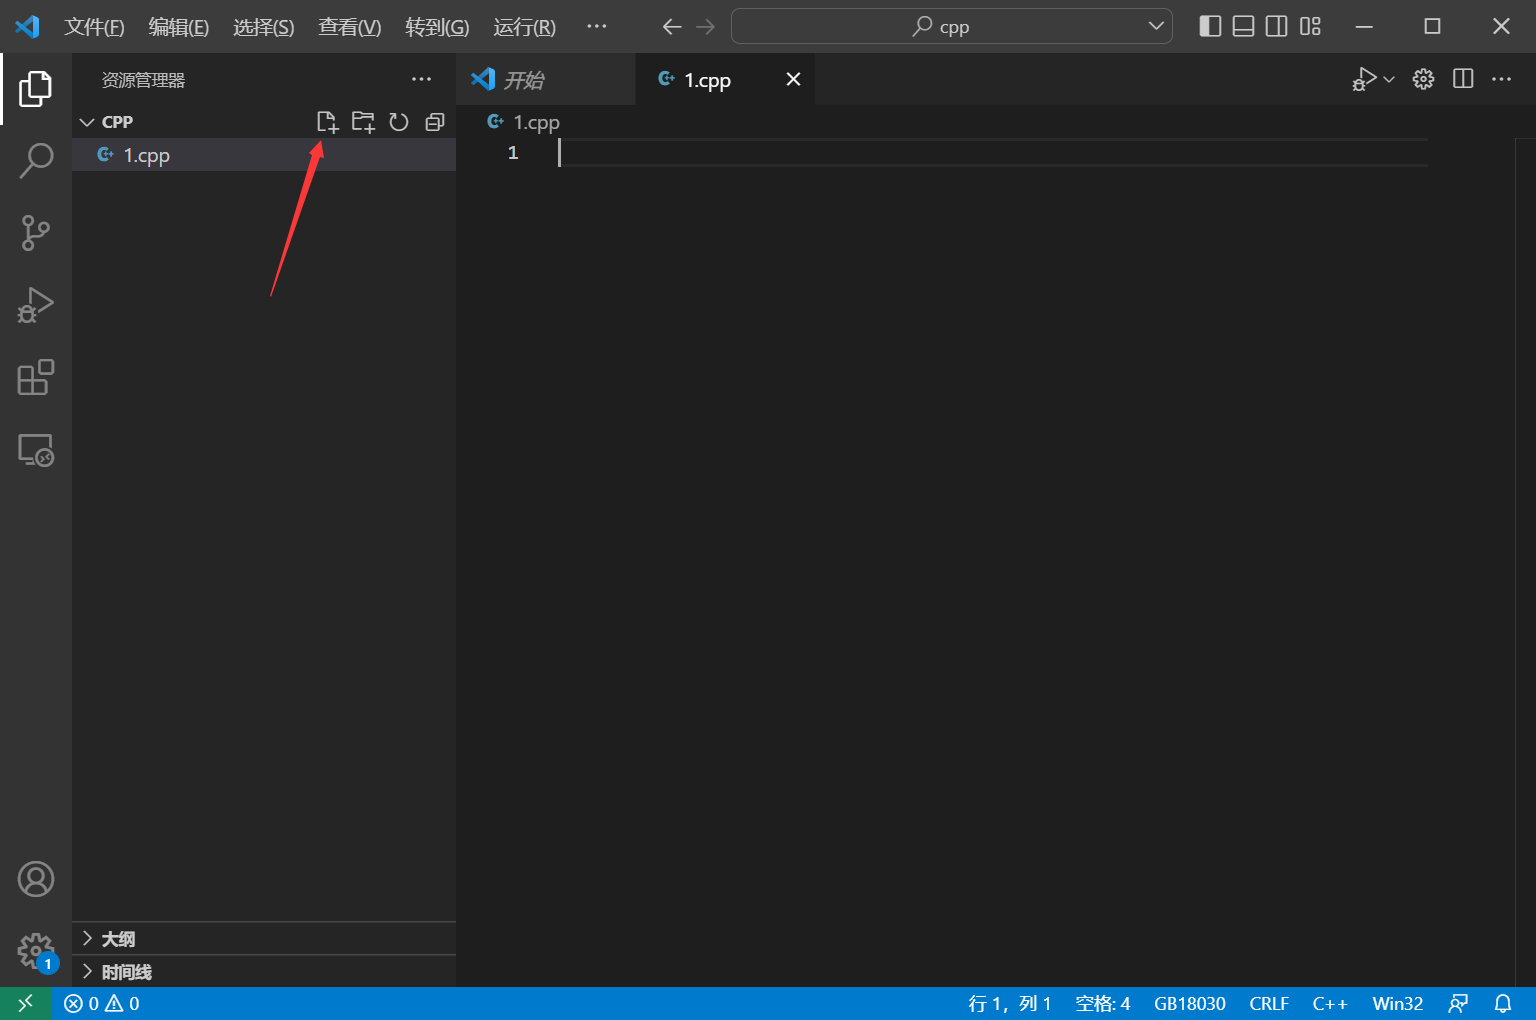Open the 转到(G) menu
Image resolution: width=1536 pixels, height=1020 pixels.
(437, 27)
